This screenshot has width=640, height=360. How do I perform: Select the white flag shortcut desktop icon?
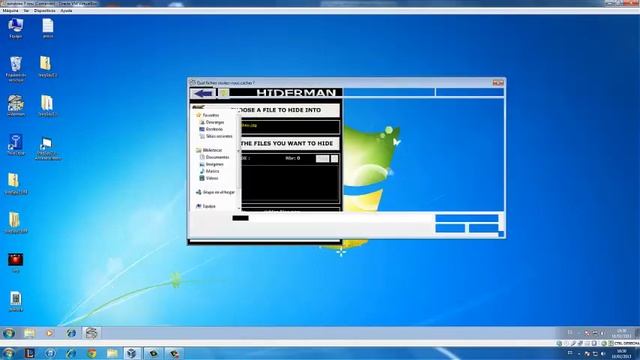pyautogui.click(x=47, y=148)
